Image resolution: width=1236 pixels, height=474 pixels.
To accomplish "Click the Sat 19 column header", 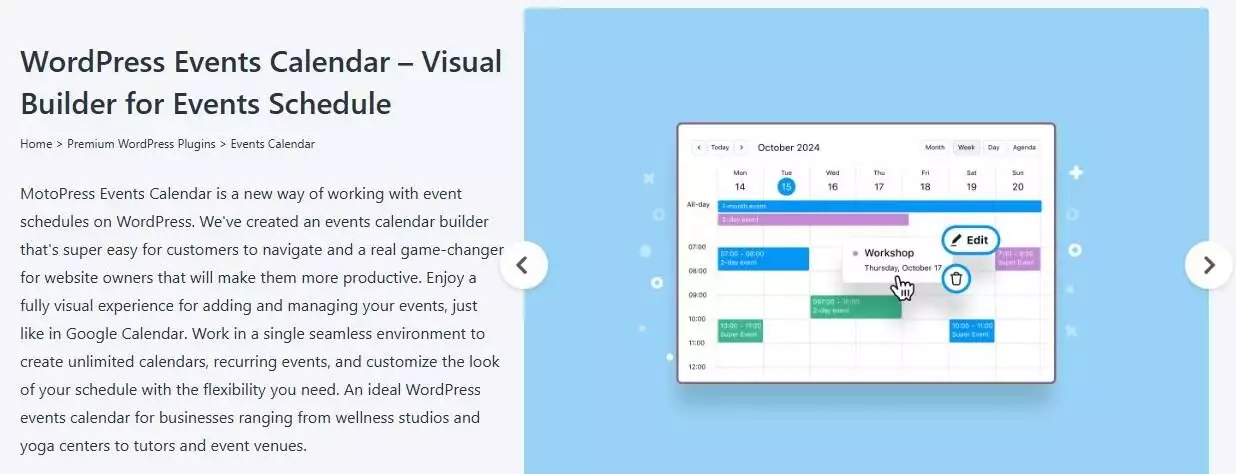I will [971, 180].
